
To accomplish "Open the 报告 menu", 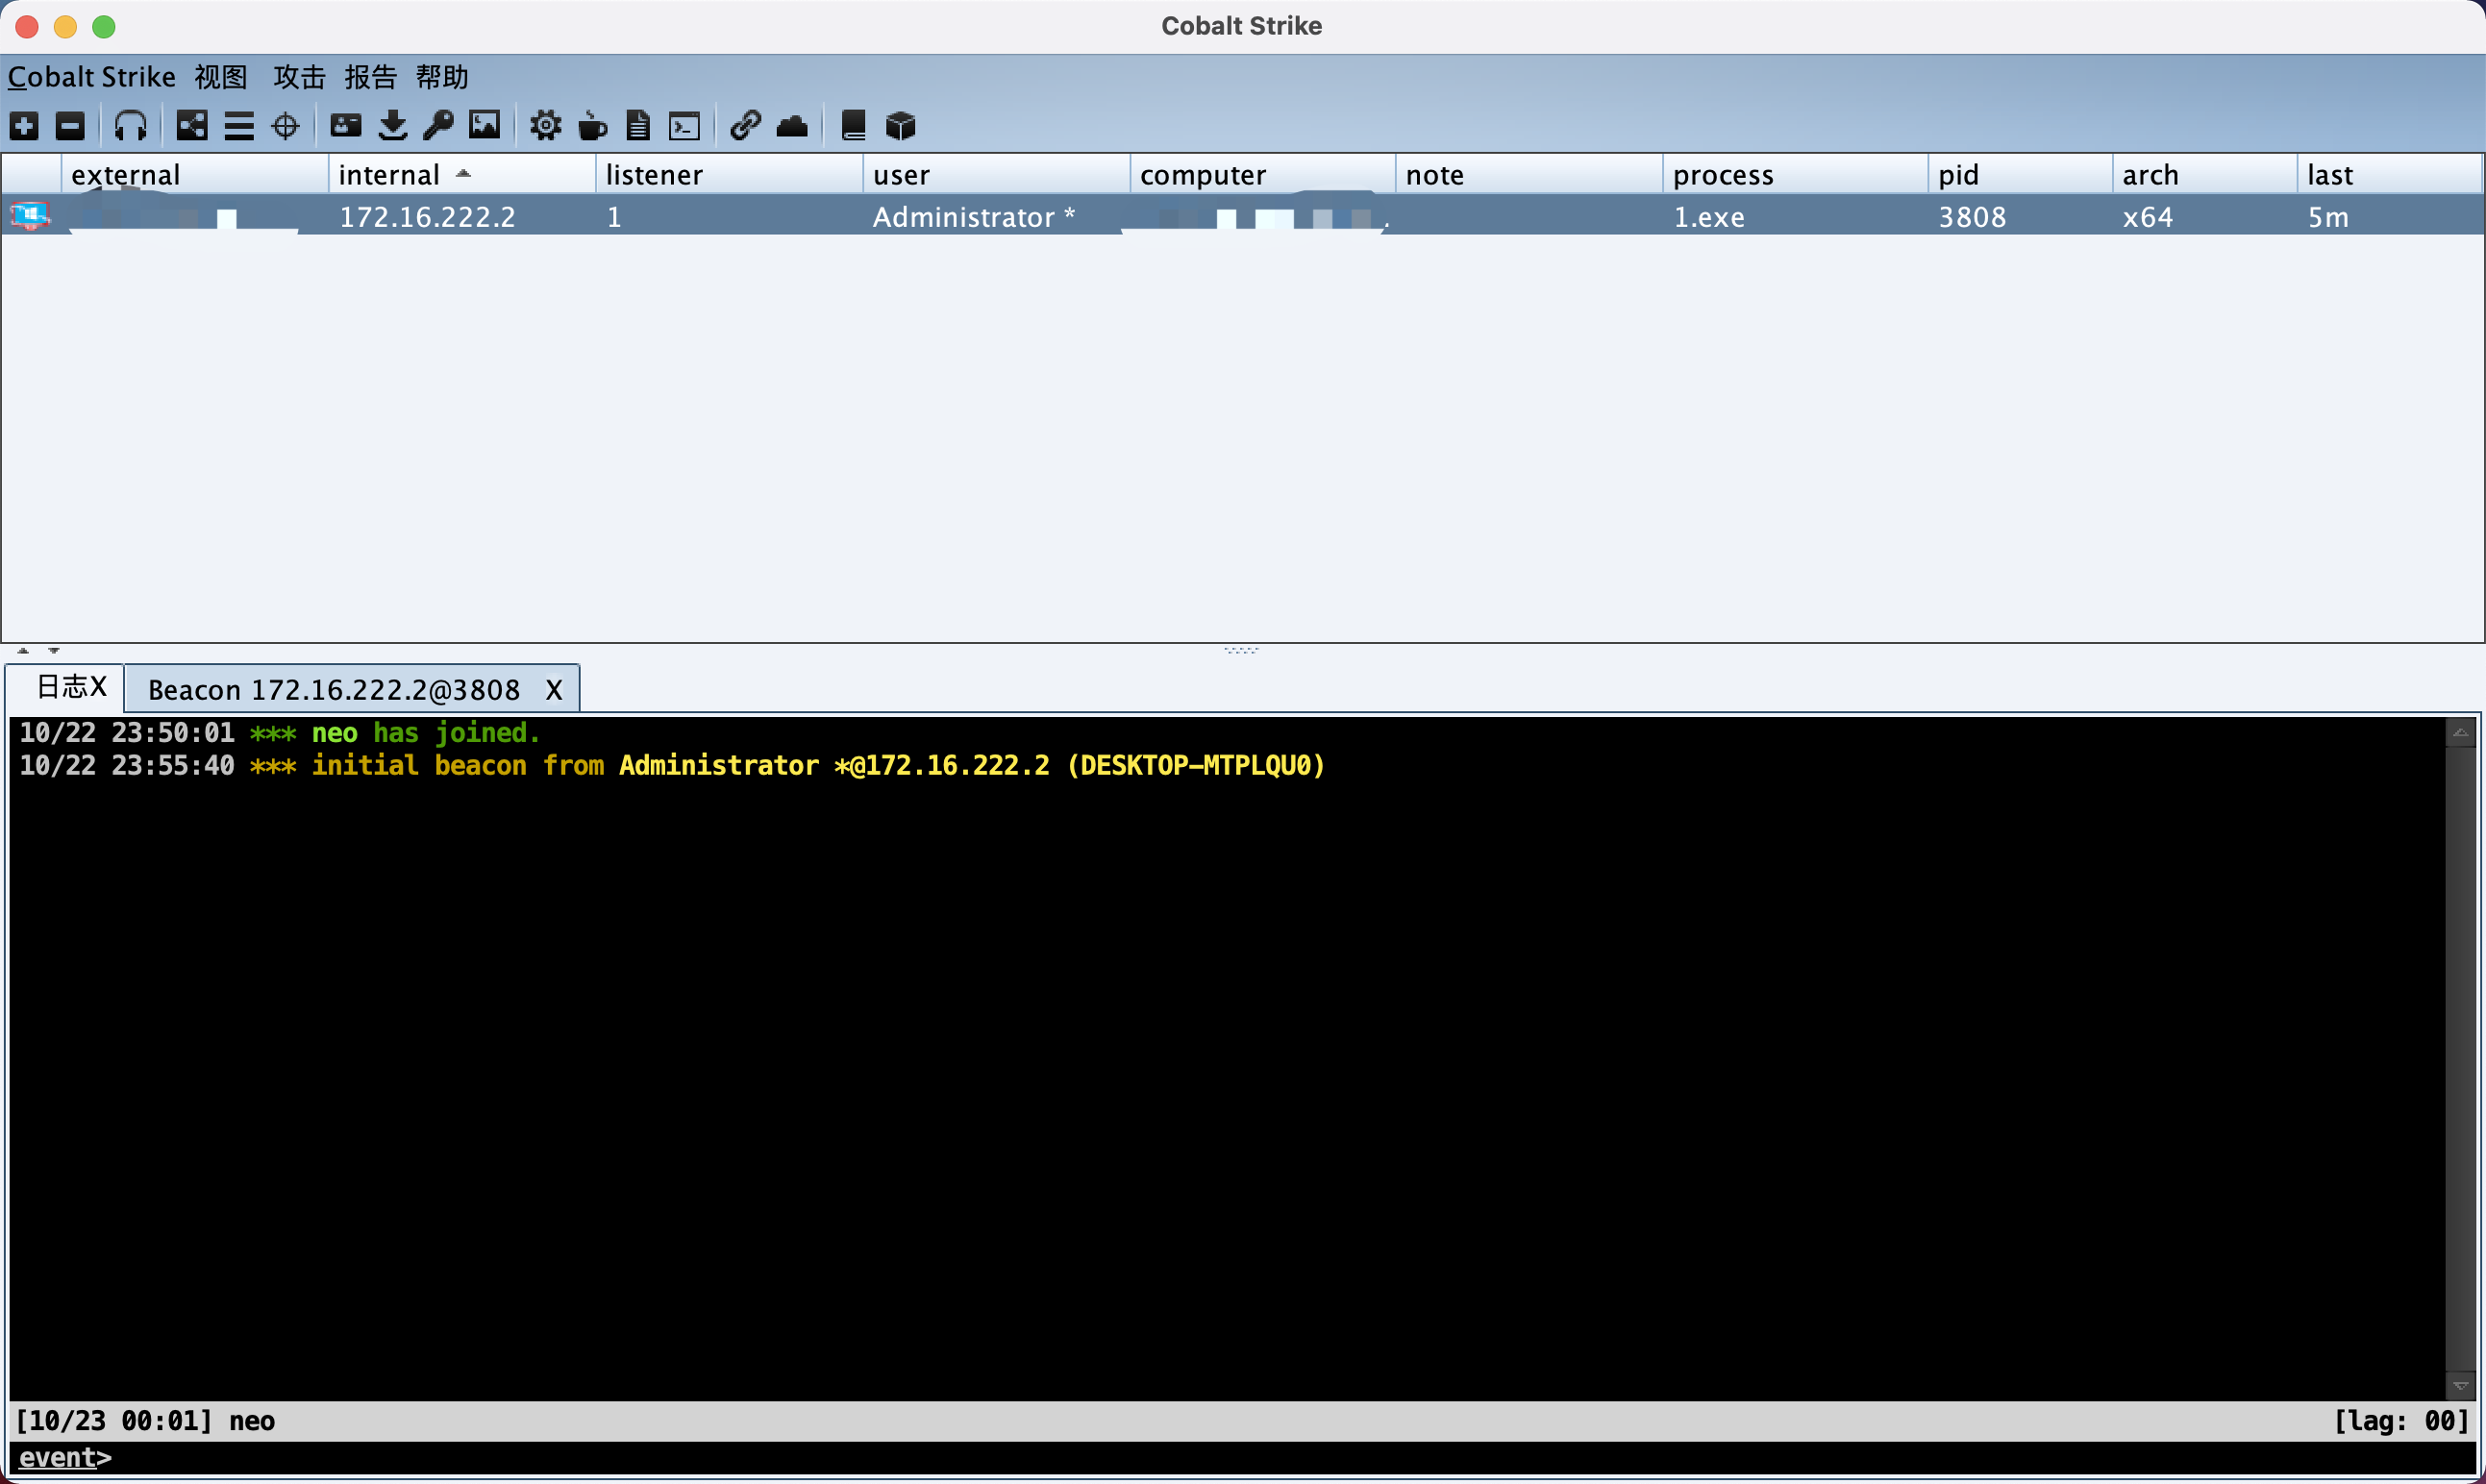I will point(370,77).
